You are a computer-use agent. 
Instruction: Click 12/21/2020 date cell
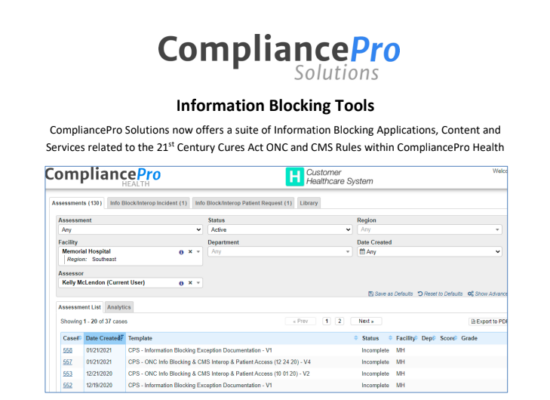pyautogui.click(x=99, y=374)
